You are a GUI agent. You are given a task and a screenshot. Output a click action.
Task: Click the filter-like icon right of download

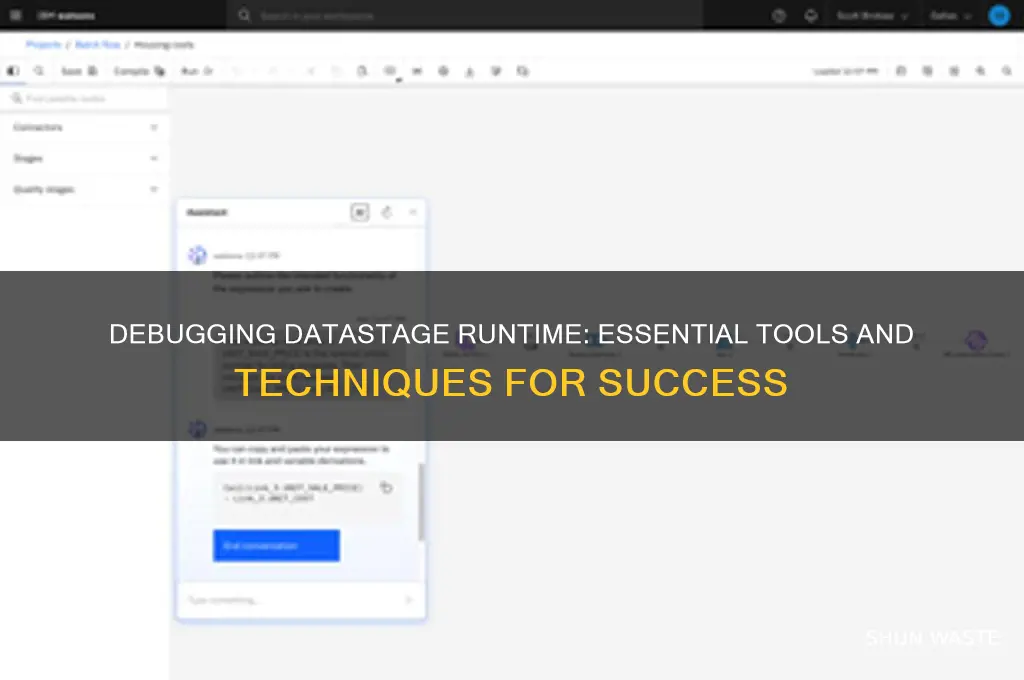(x=496, y=71)
